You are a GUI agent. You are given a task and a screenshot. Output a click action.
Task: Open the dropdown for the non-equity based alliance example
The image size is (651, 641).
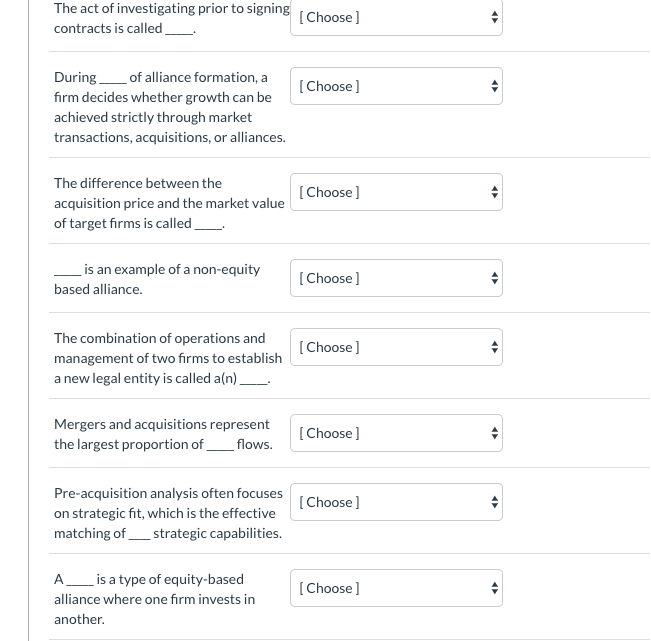[396, 278]
